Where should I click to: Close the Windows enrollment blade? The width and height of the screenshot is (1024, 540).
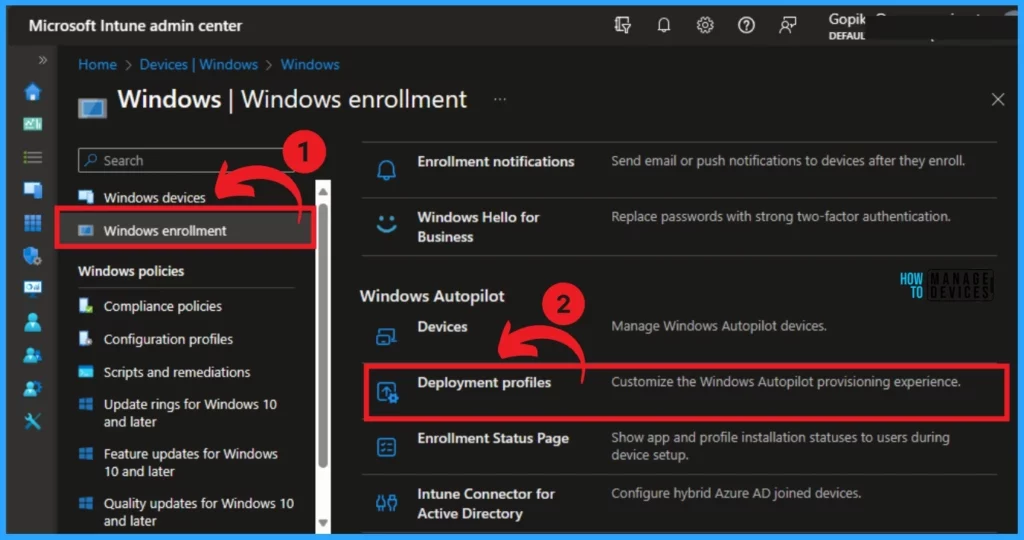998,99
